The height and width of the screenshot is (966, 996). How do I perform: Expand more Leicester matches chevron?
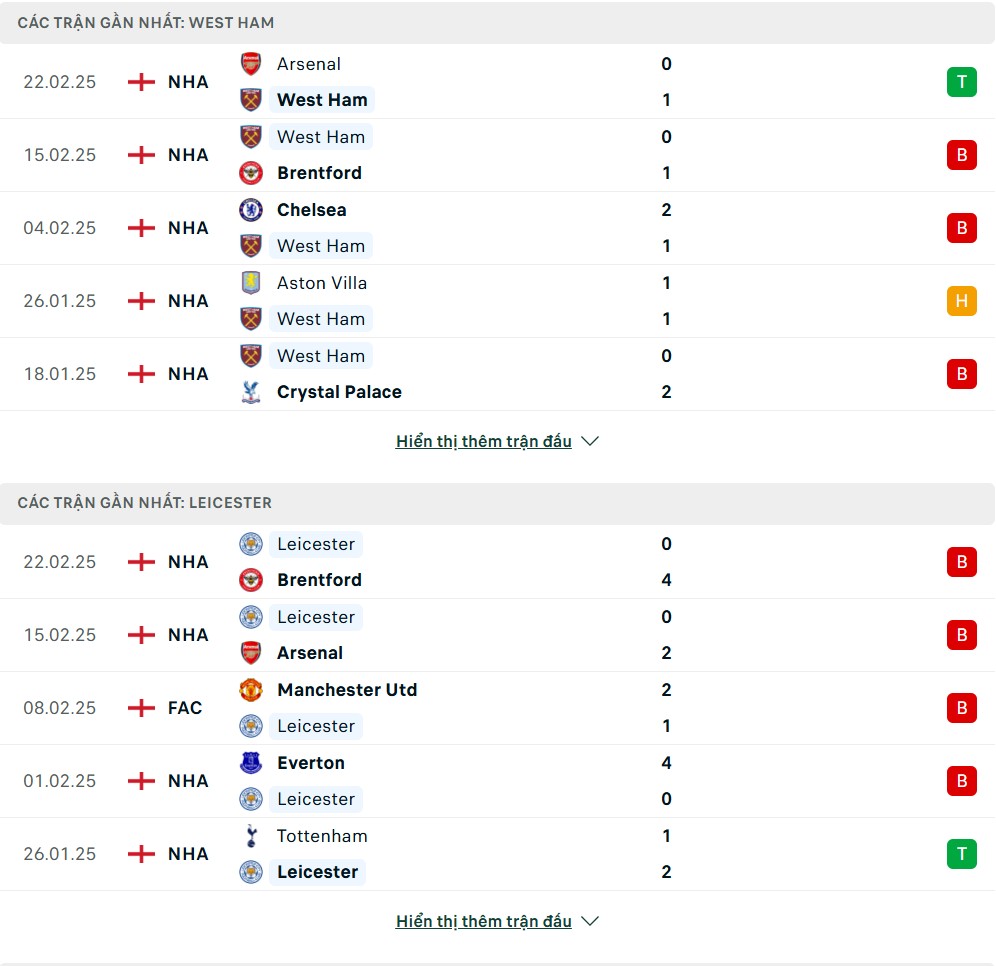point(590,921)
